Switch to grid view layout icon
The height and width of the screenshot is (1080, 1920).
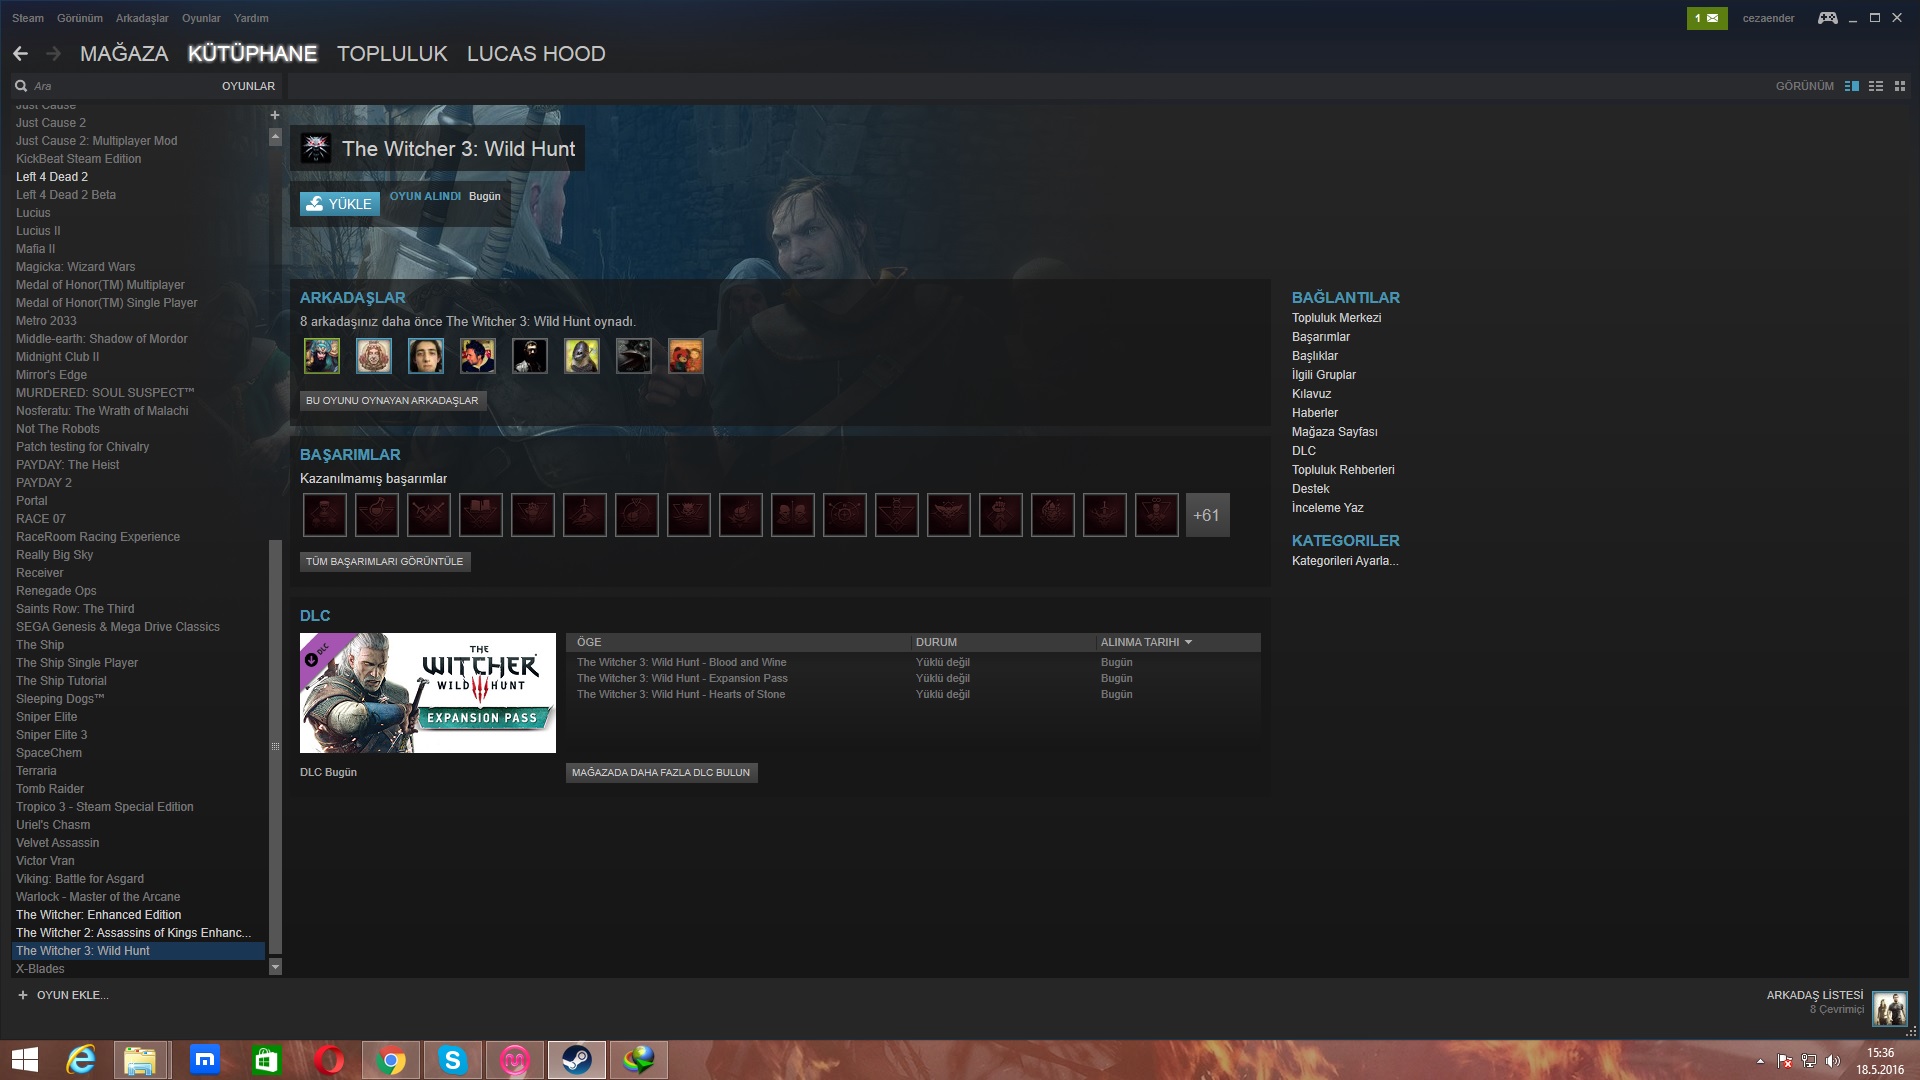tap(1900, 86)
